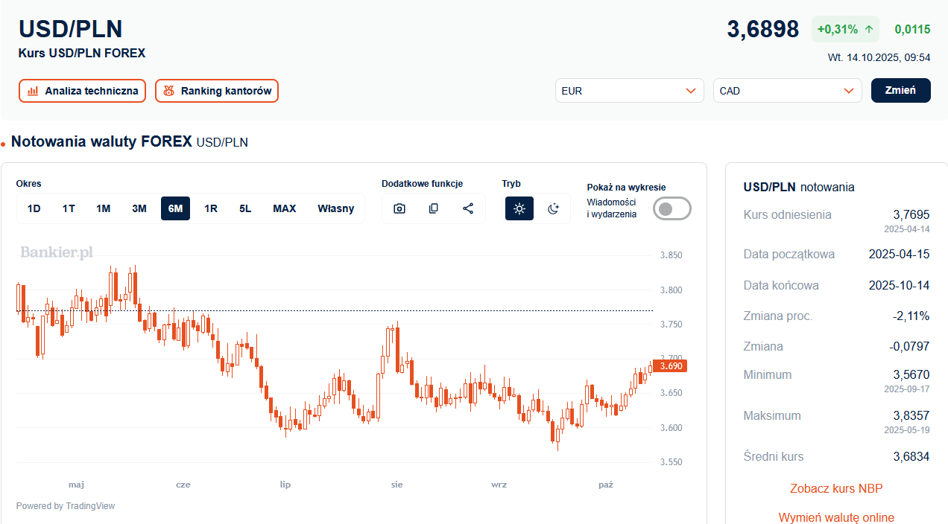
Task: Take a chart snapshot with camera icon
Action: click(399, 209)
